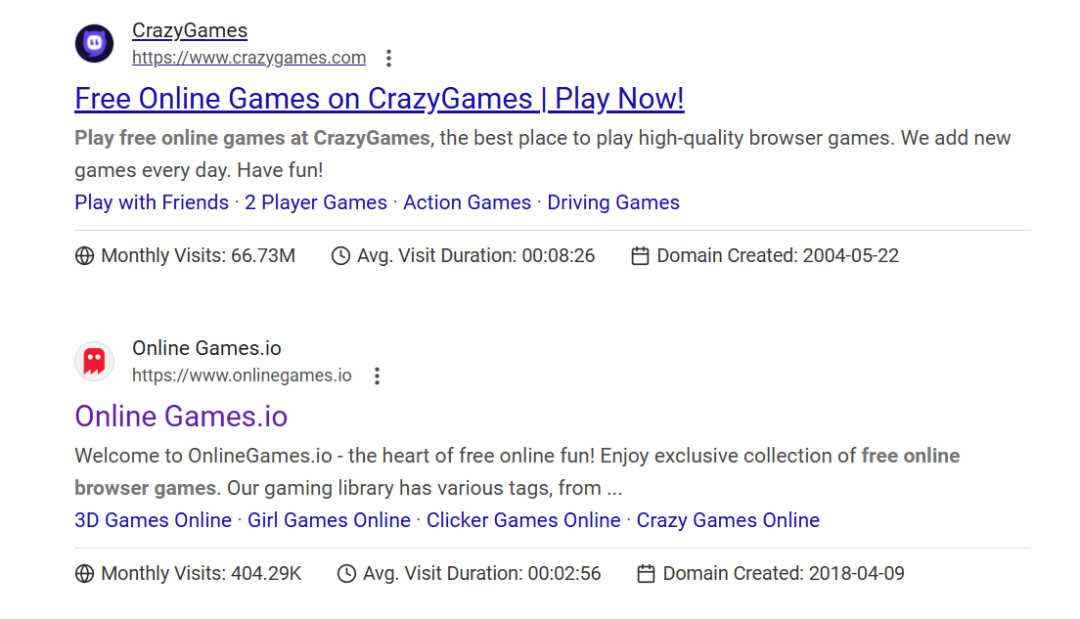Screen dimensions: 1080x619
Task: Click the CrazyGames site name link
Action: click(189, 30)
